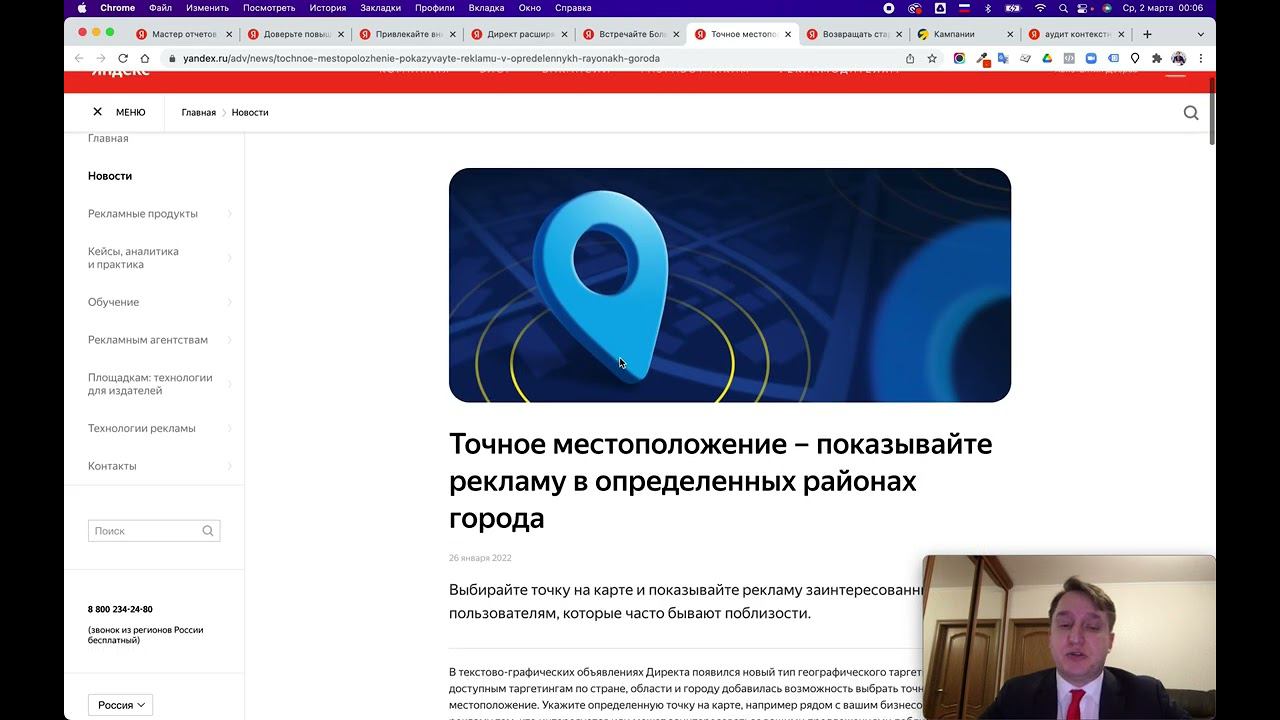The height and width of the screenshot is (720, 1280).
Task: Expand 'Площадкам: технологии для издателей' arrow
Action: (x=229, y=384)
